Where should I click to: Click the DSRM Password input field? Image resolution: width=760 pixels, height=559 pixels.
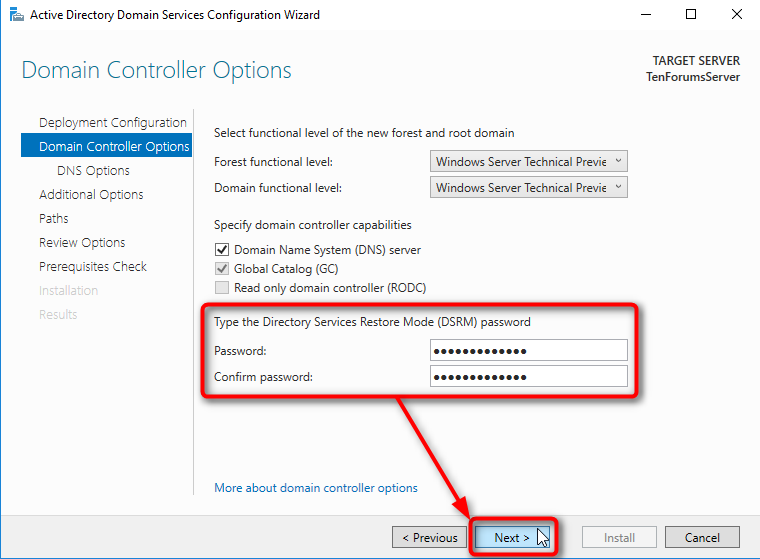click(528, 350)
